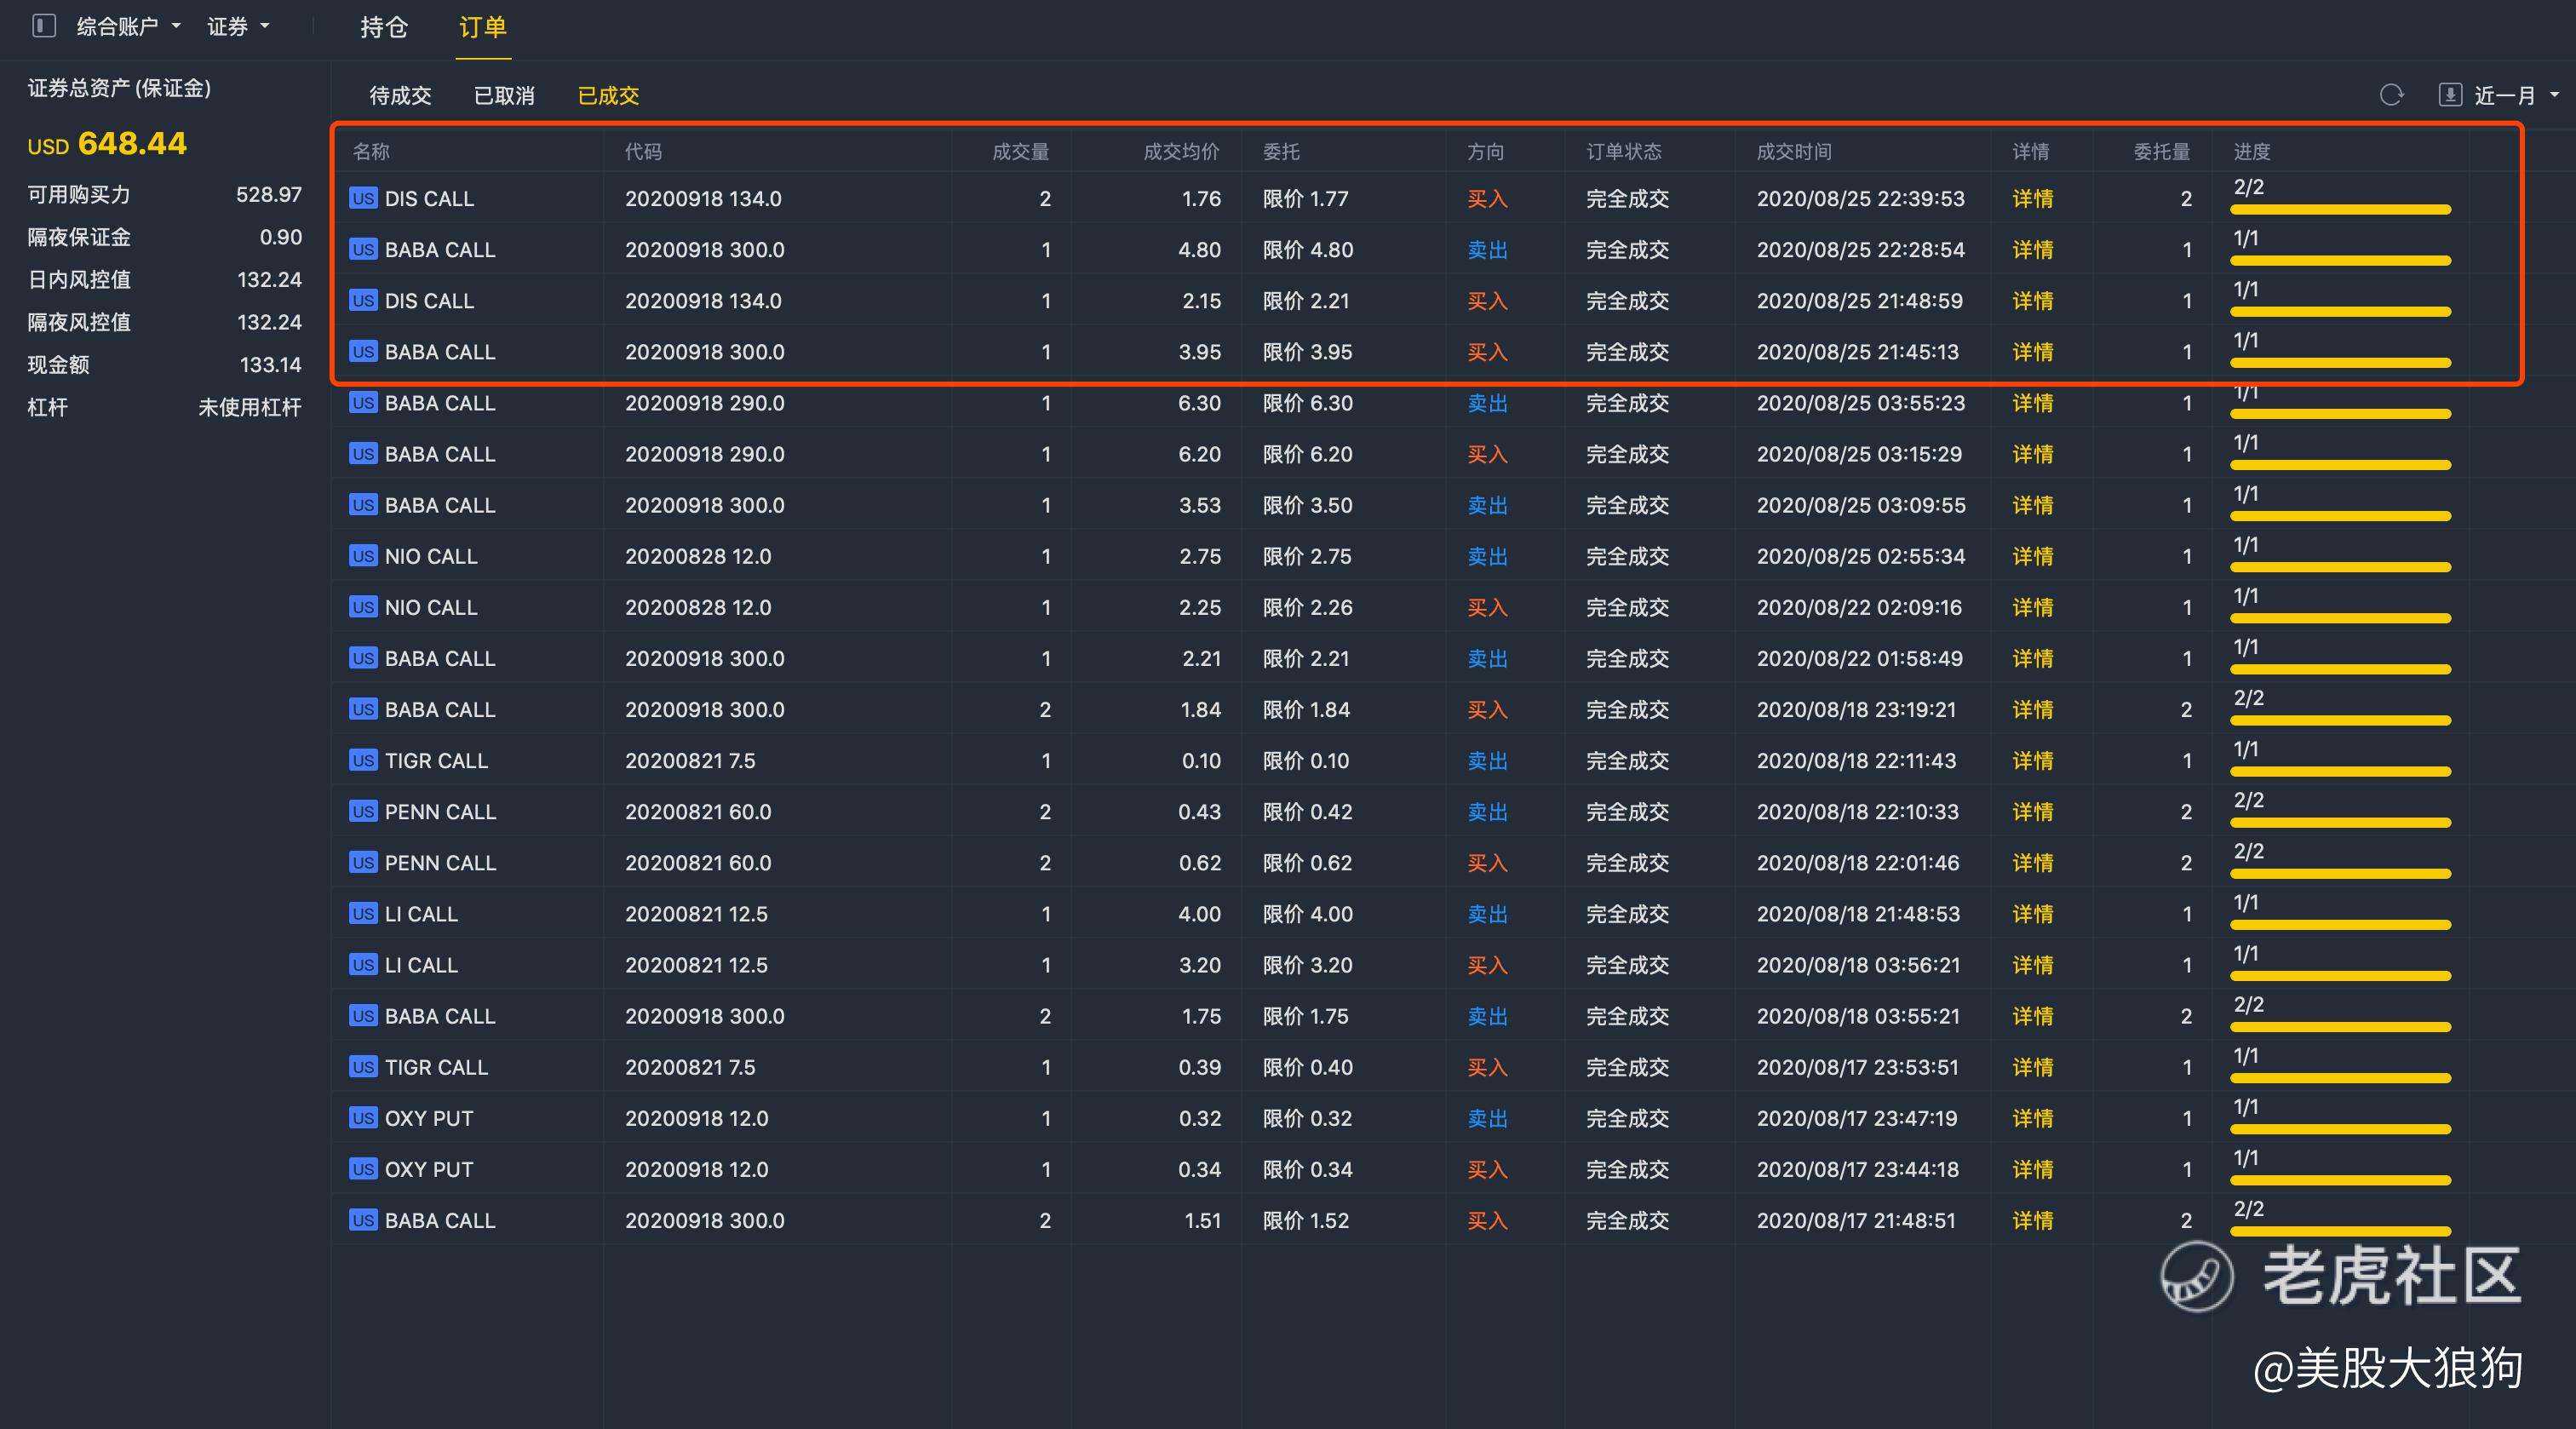Sort by 成交均价 column header
The width and height of the screenshot is (2576, 1429).
point(1181,152)
